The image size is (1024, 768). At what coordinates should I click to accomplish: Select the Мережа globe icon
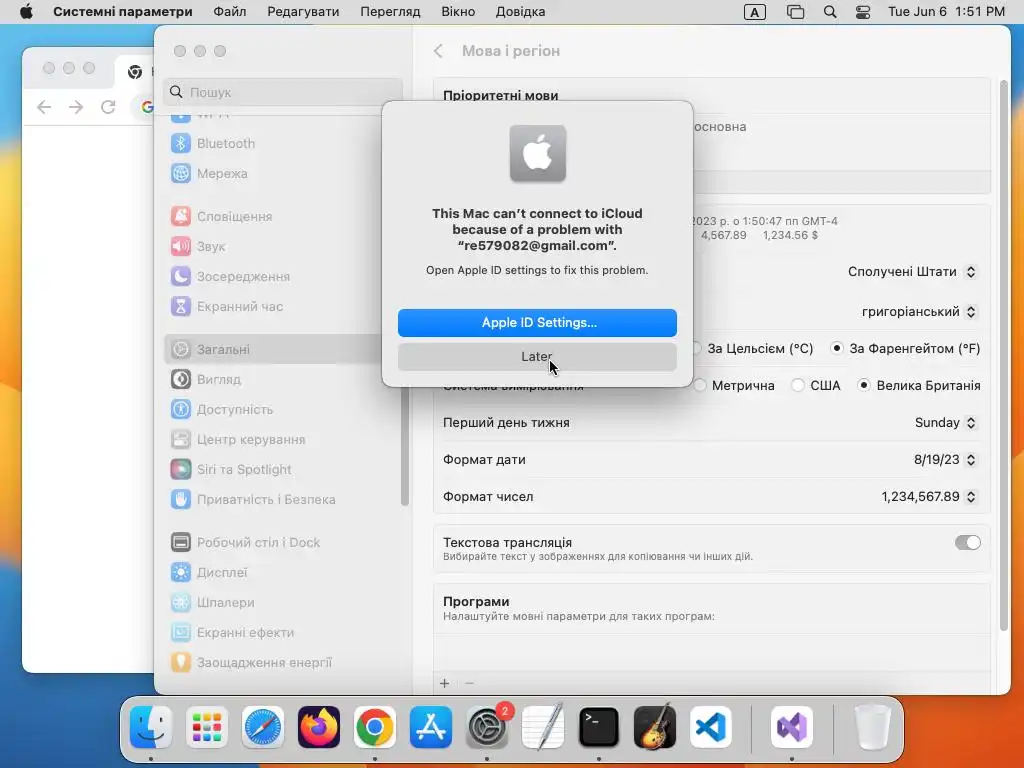[x=180, y=173]
